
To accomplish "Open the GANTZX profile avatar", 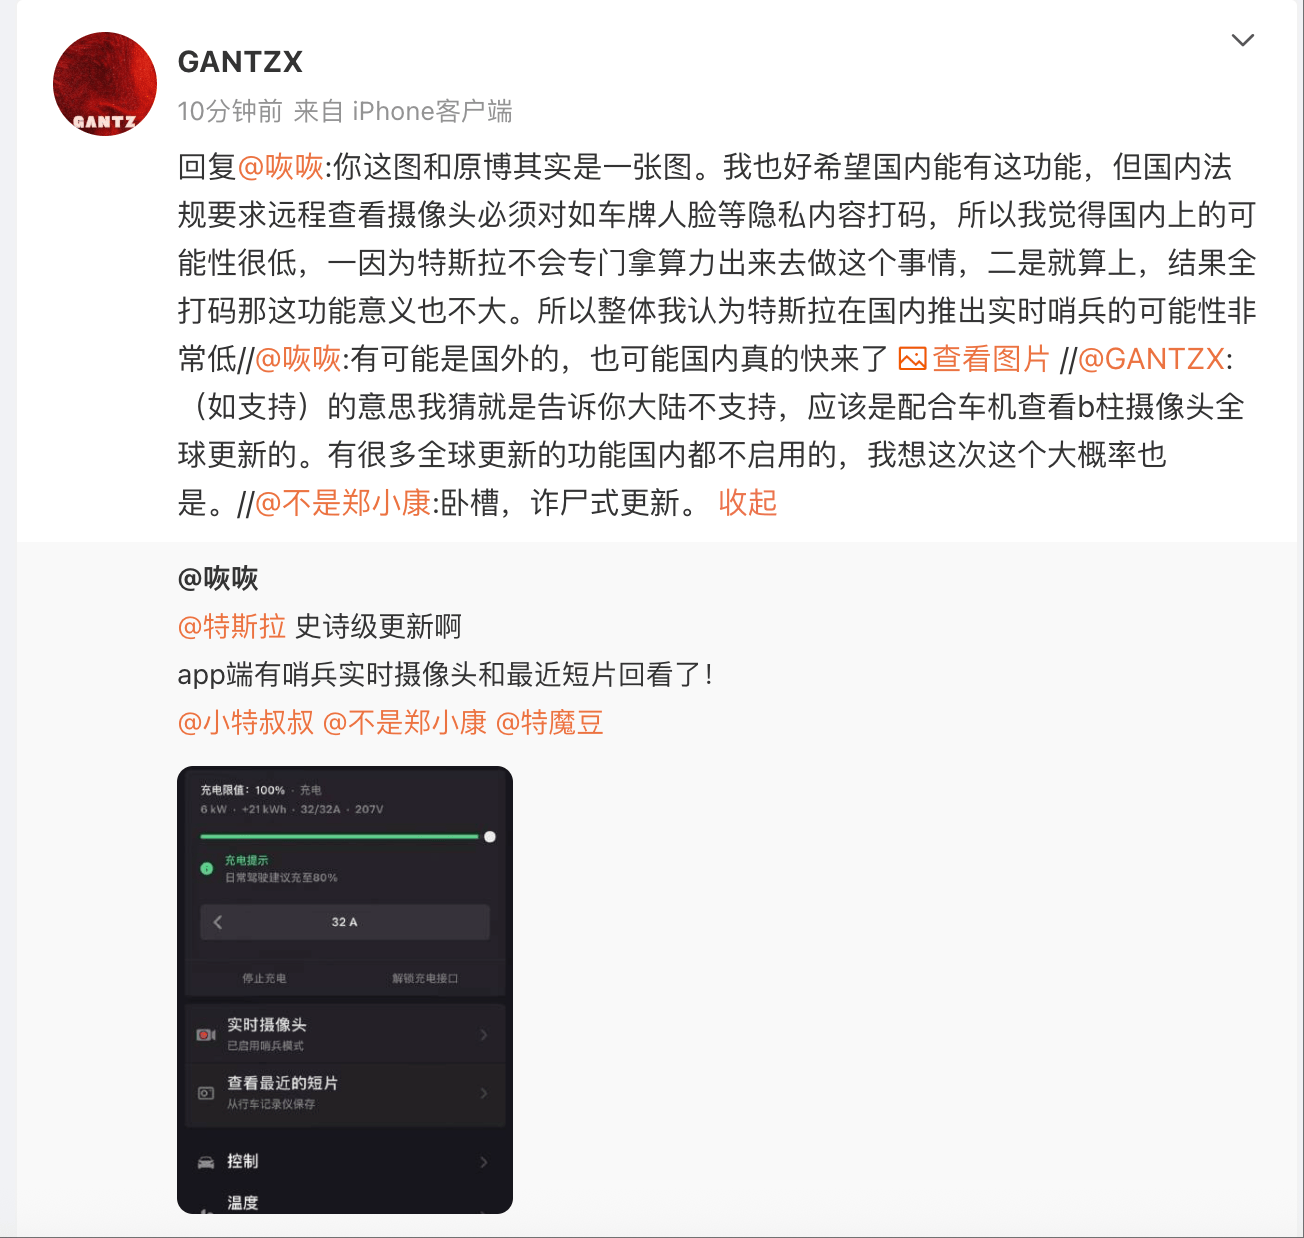I will [x=105, y=84].
